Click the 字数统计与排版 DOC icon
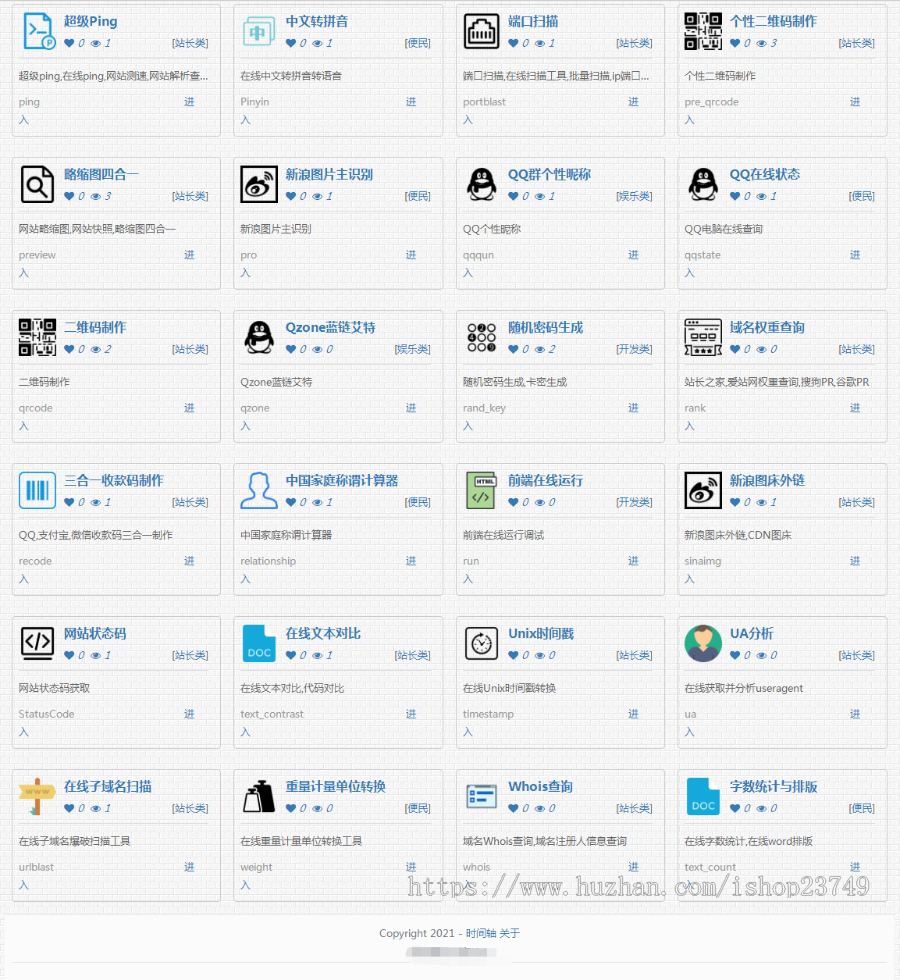The image size is (900, 980). pyautogui.click(x=703, y=797)
